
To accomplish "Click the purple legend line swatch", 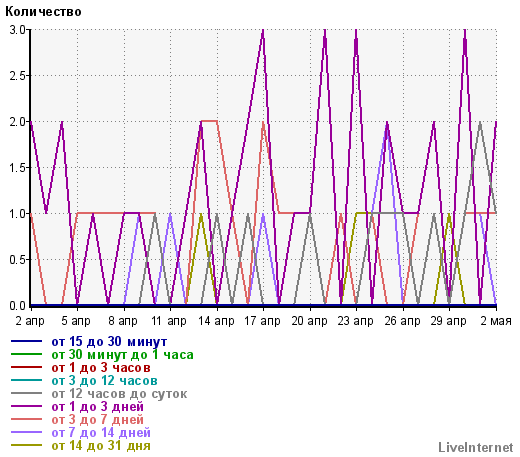I will coord(26,406).
